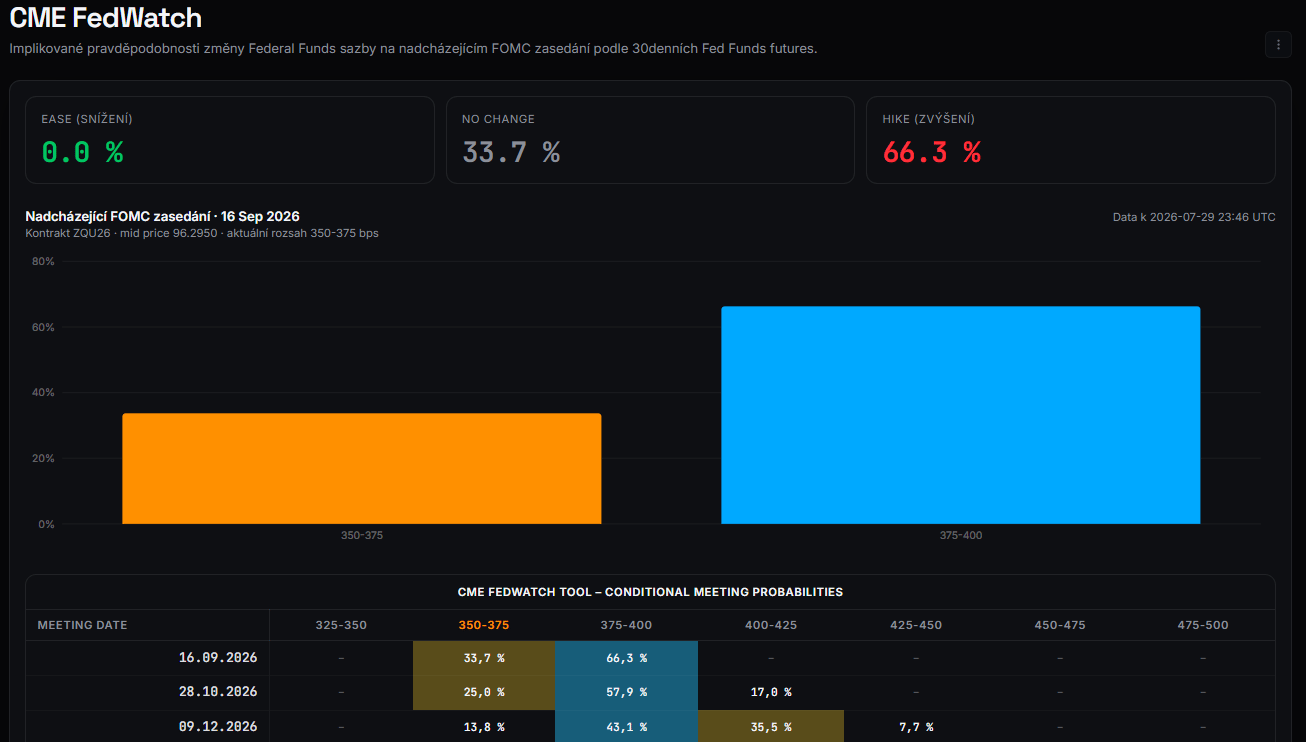Click the 57,9 % table cell
Image resolution: width=1306 pixels, height=742 pixels.
click(x=626, y=692)
